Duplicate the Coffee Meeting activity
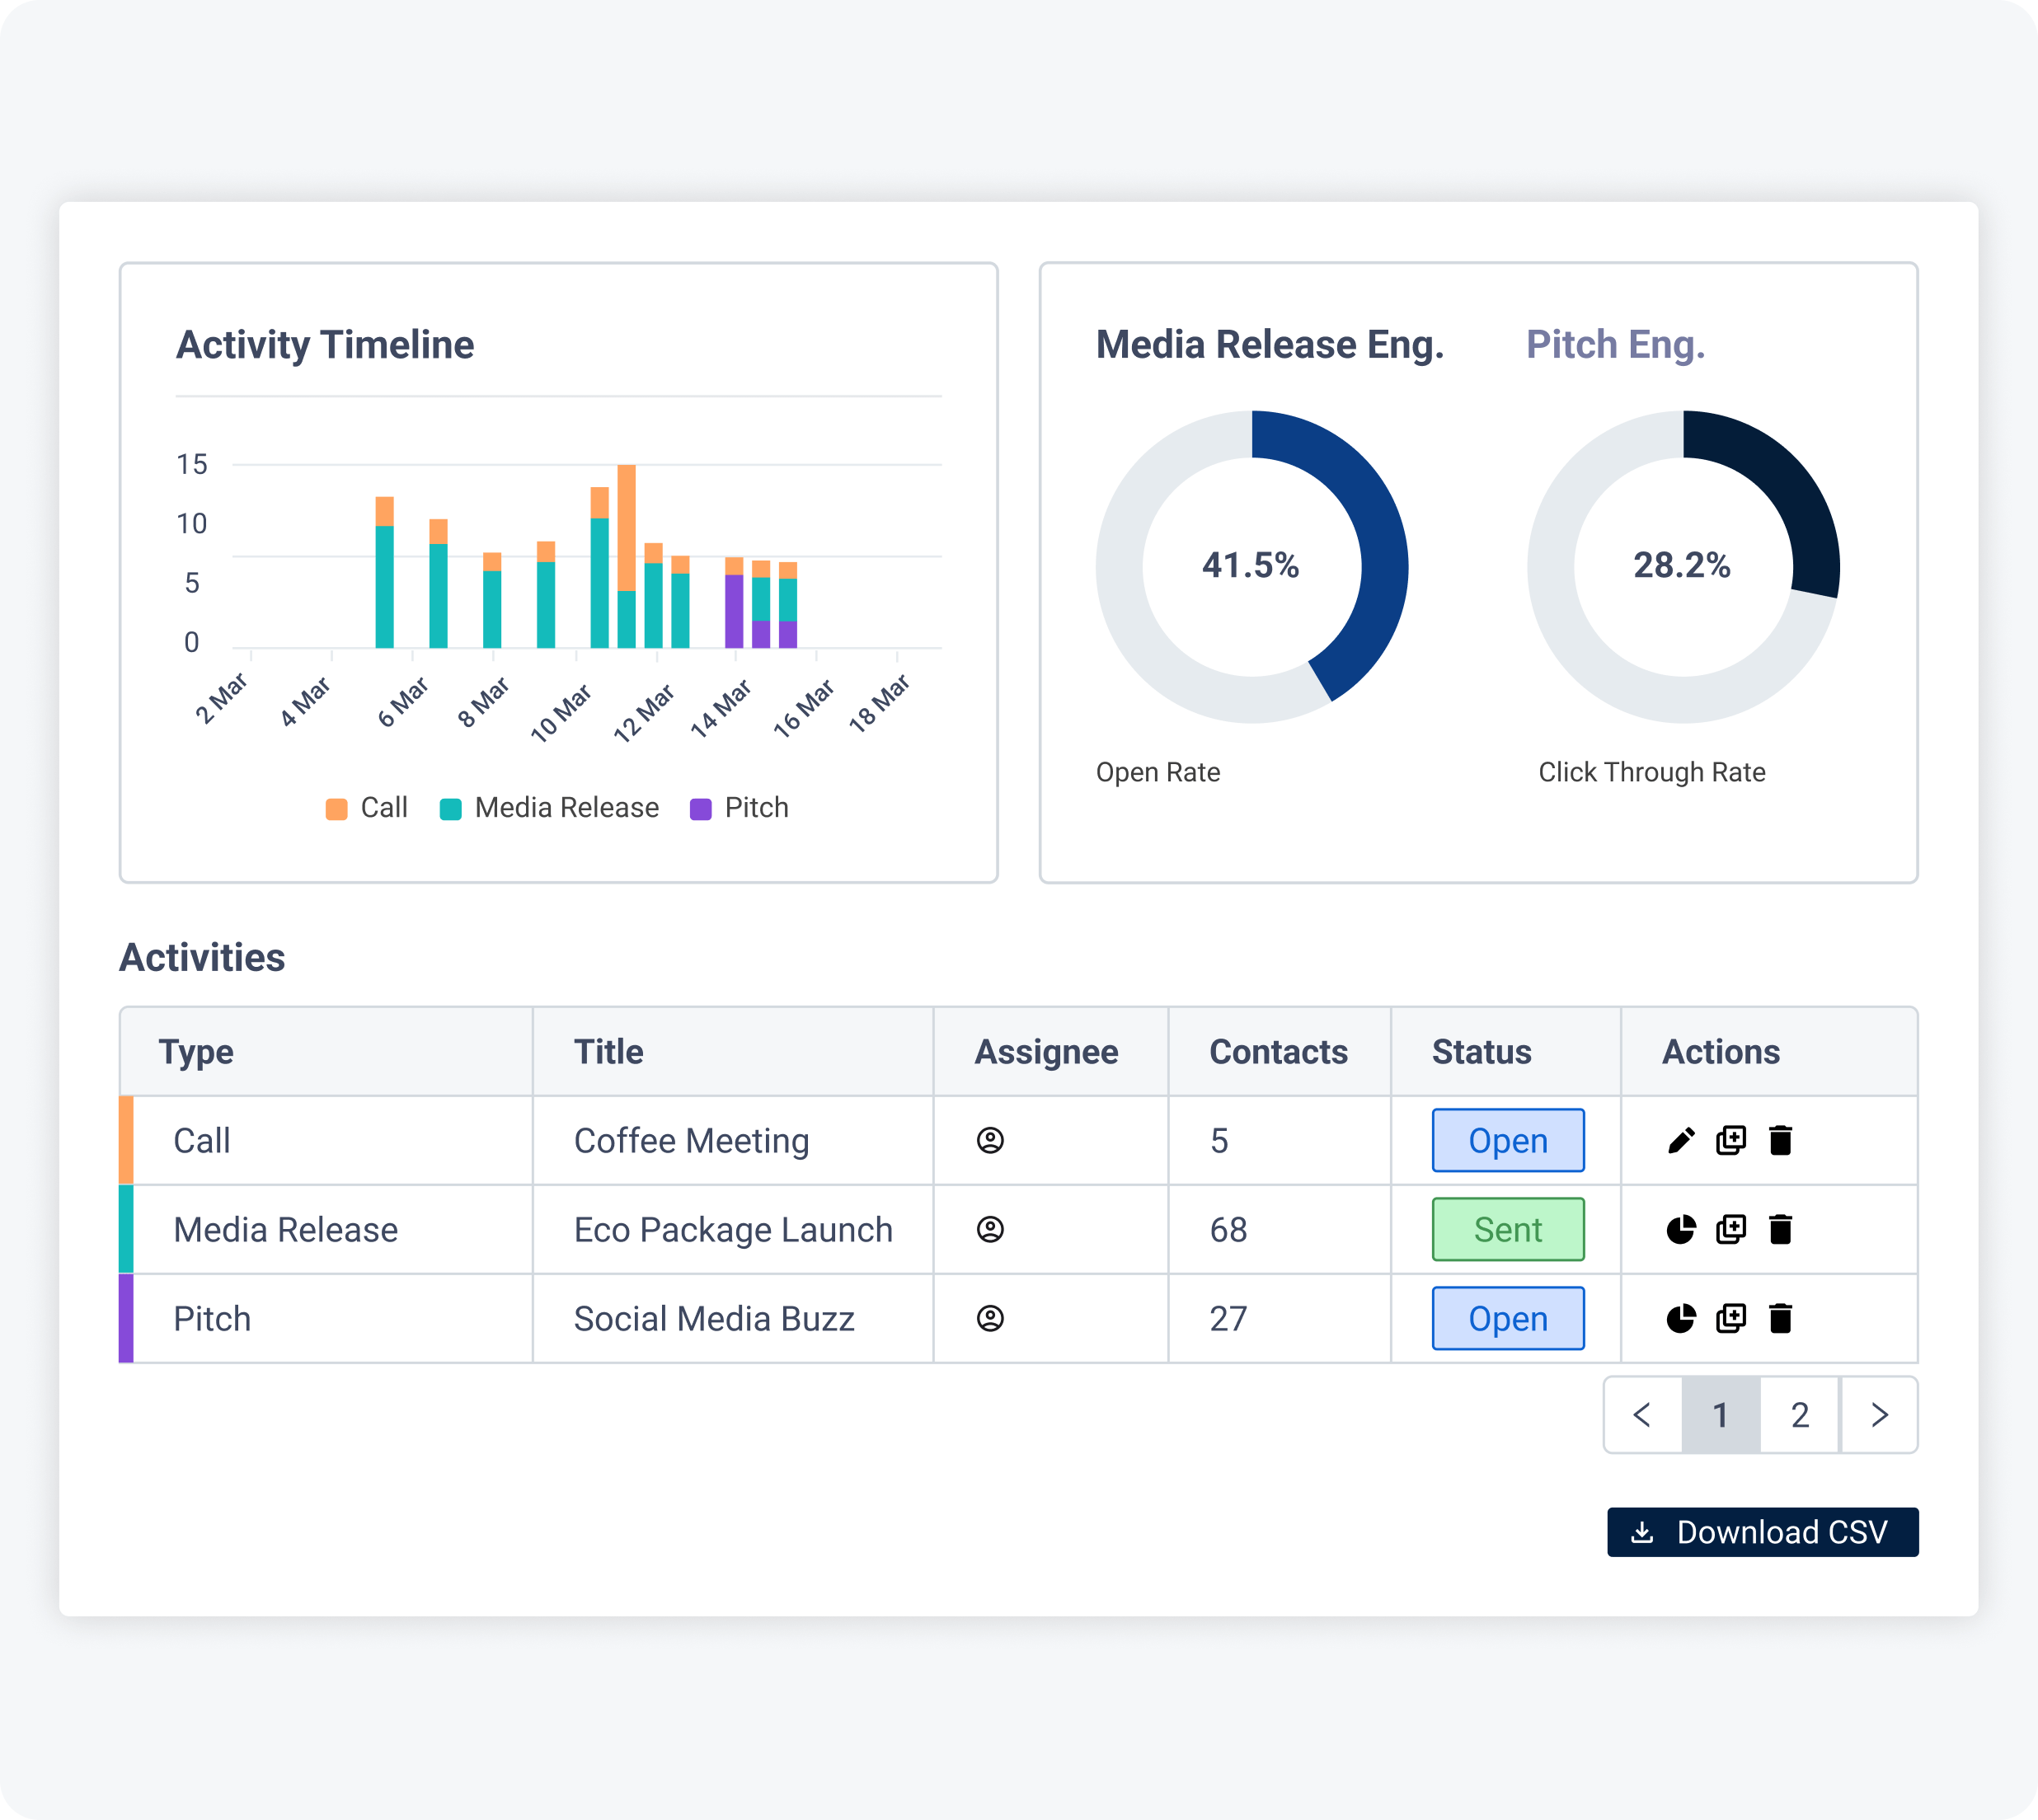2038x1820 pixels. 1731,1140
